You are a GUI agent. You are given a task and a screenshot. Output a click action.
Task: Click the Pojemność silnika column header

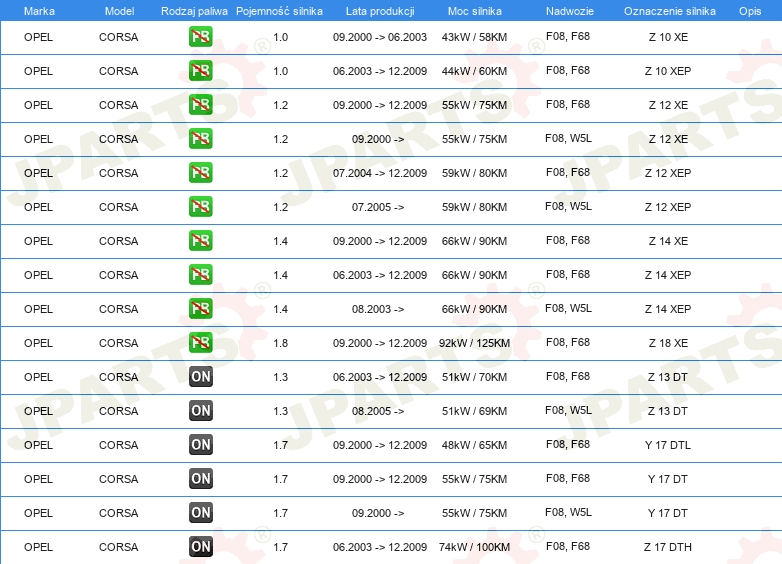[279, 11]
